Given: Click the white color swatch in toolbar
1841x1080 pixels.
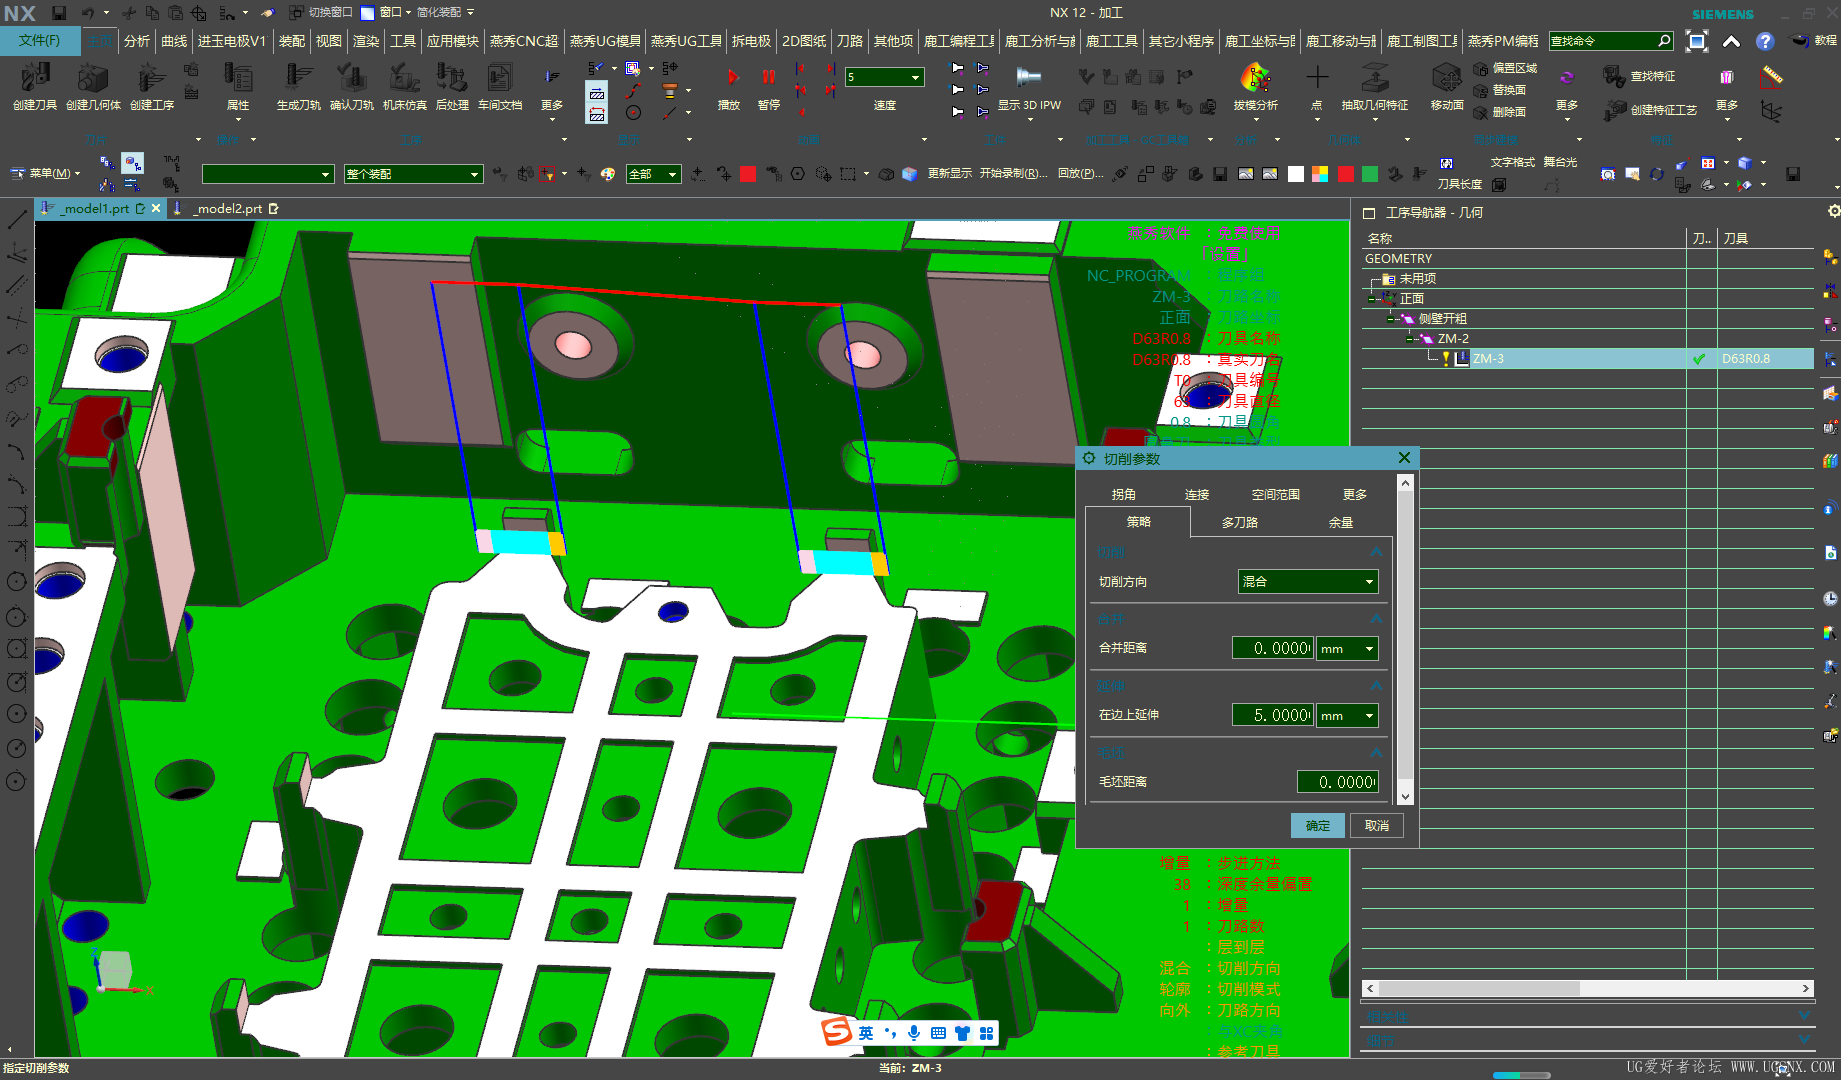Looking at the screenshot, I should coord(1296,174).
